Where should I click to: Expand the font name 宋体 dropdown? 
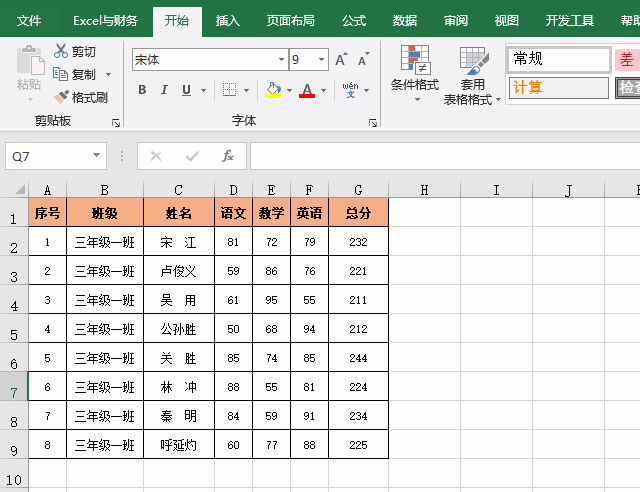[x=281, y=60]
